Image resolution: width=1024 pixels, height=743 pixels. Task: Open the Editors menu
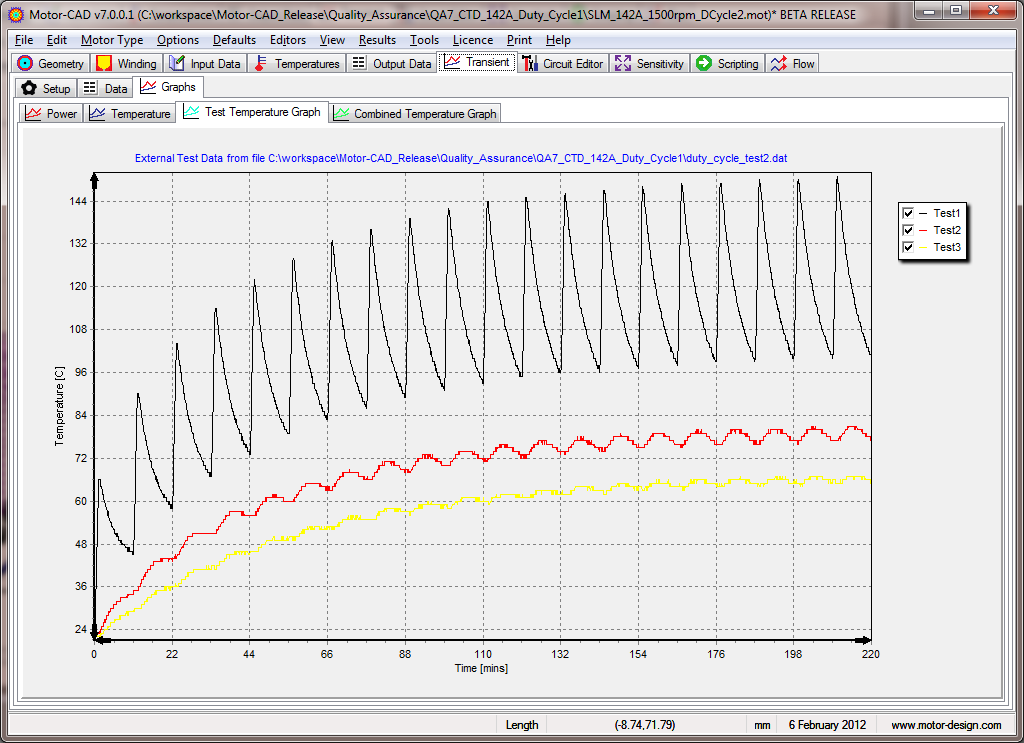(x=288, y=40)
